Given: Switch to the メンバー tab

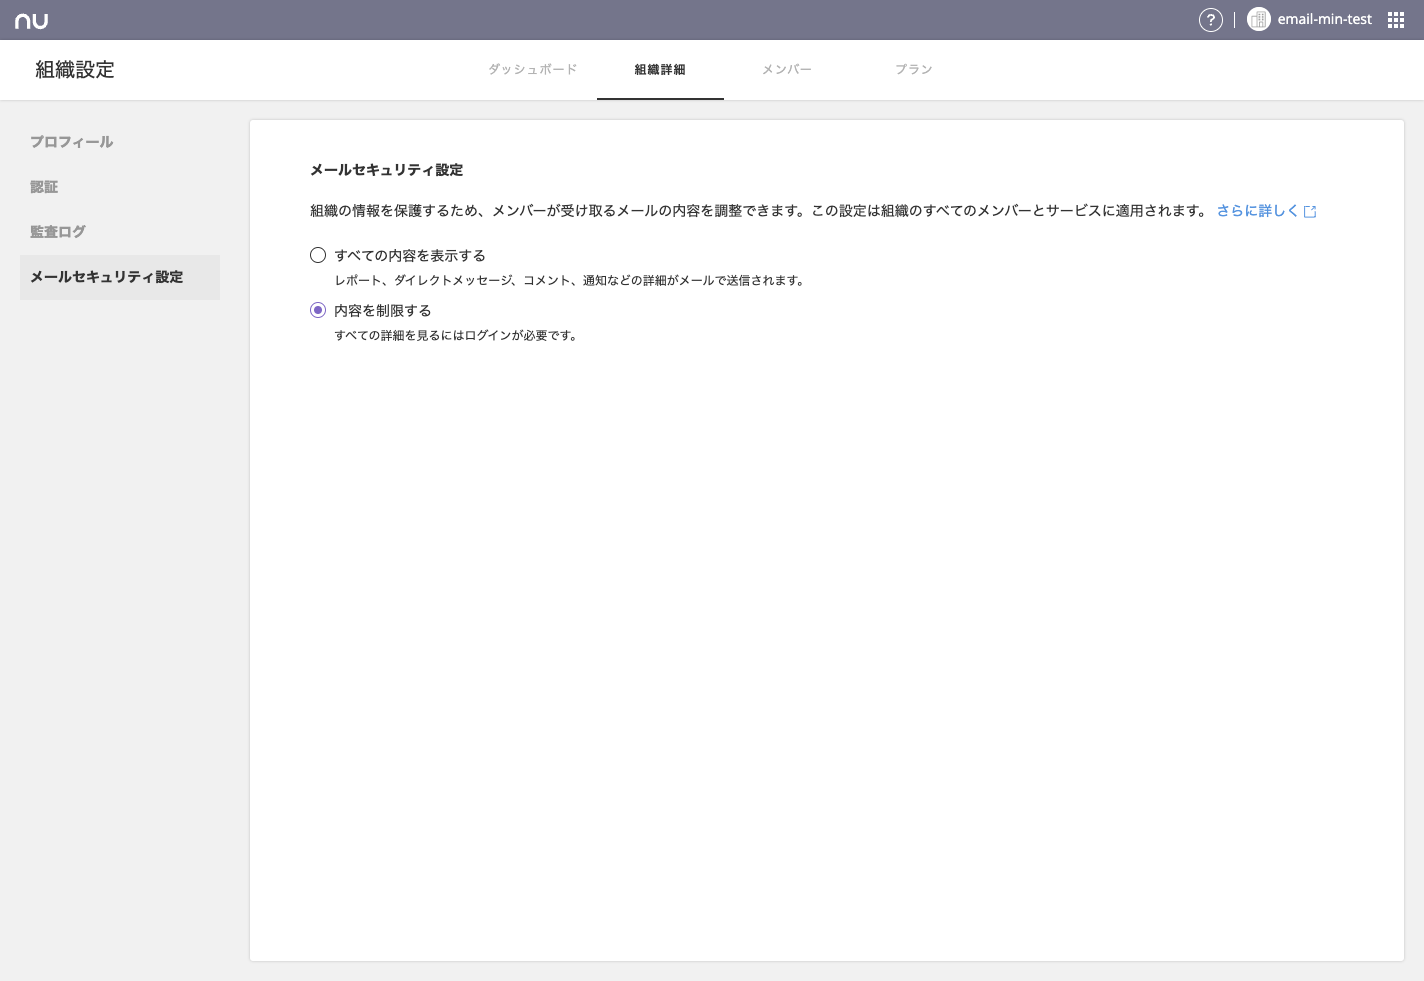Looking at the screenshot, I should coord(786,69).
